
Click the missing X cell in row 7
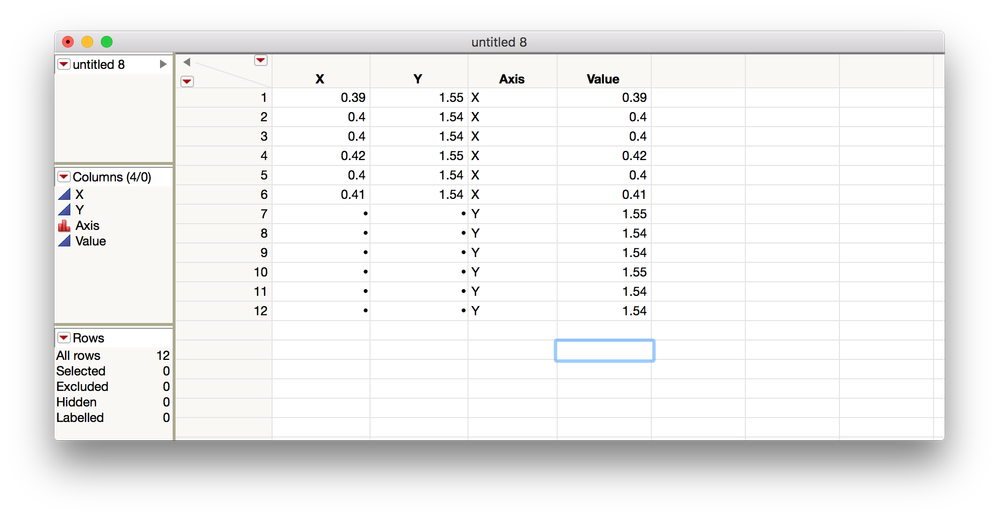pos(321,214)
